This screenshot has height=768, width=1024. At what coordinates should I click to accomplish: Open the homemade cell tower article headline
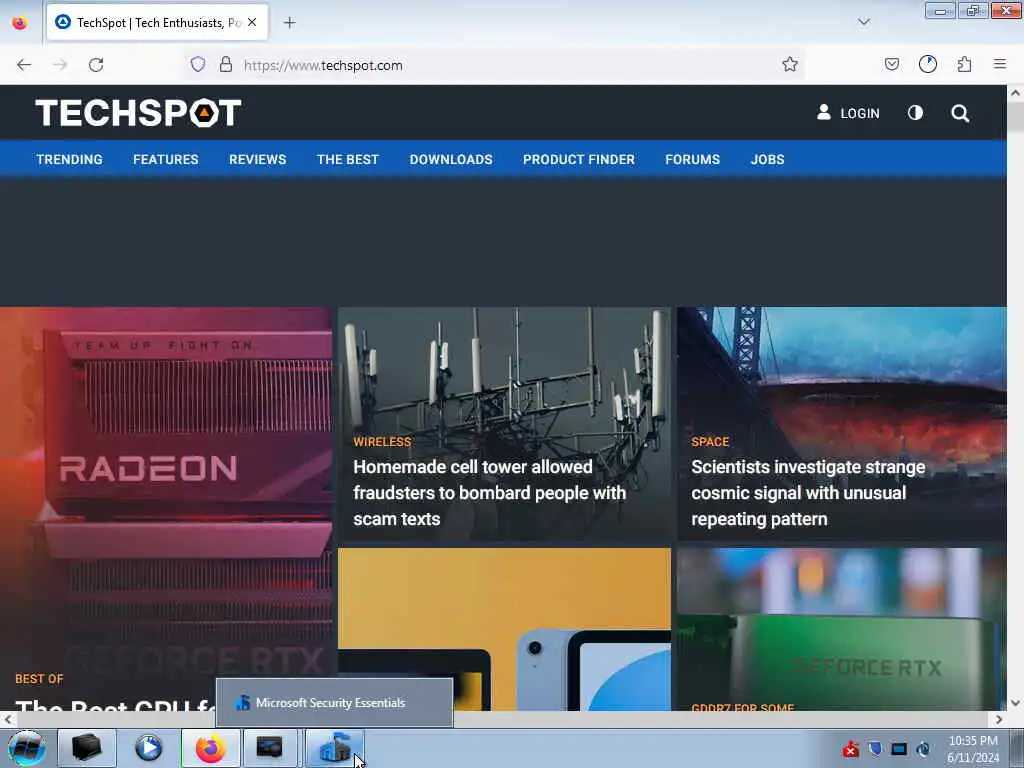pos(489,492)
